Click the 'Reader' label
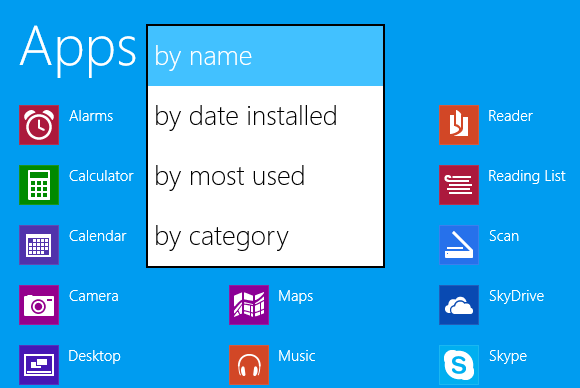 [510, 116]
